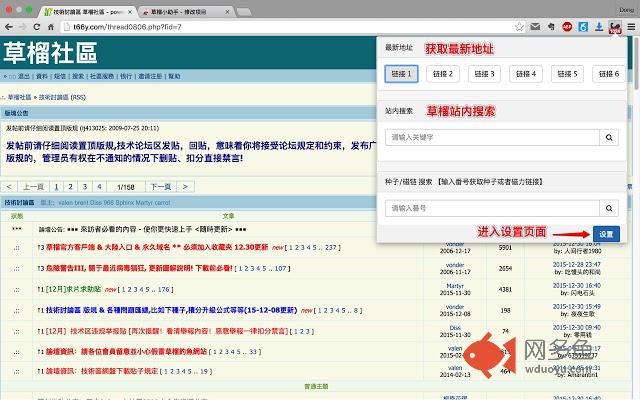This screenshot has height=400, width=640.
Task: Click the 链接 6 button
Action: coord(609,74)
